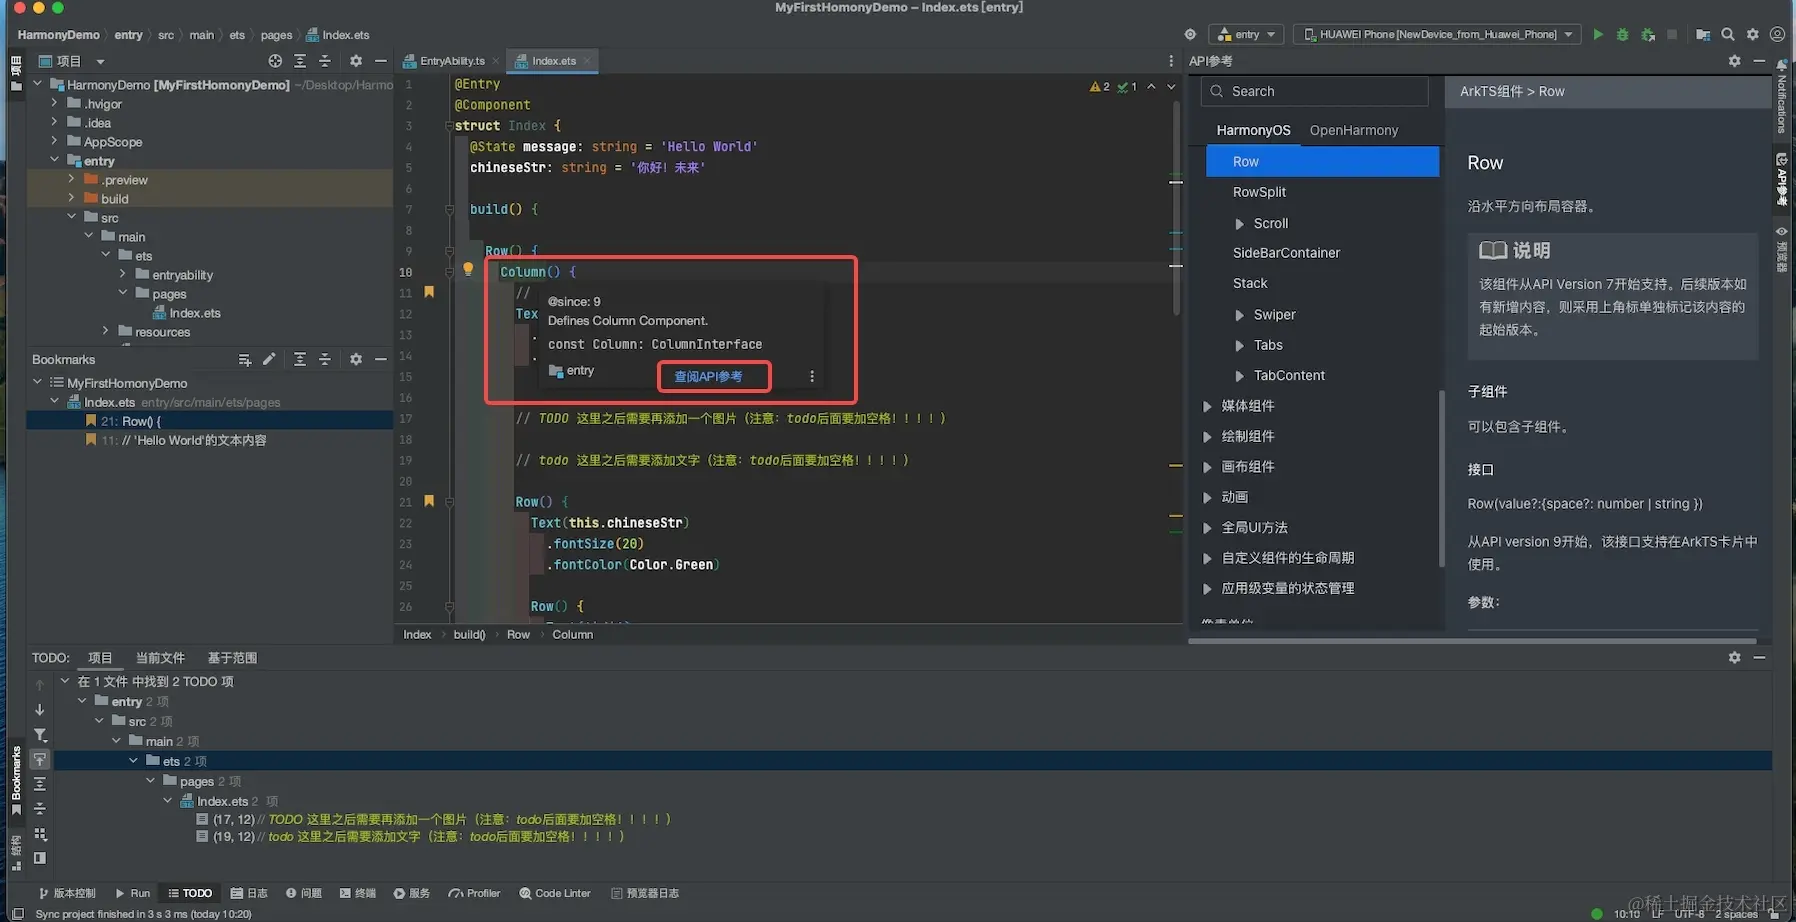Click the pages breadcrumb in the navigation bar

click(276, 35)
